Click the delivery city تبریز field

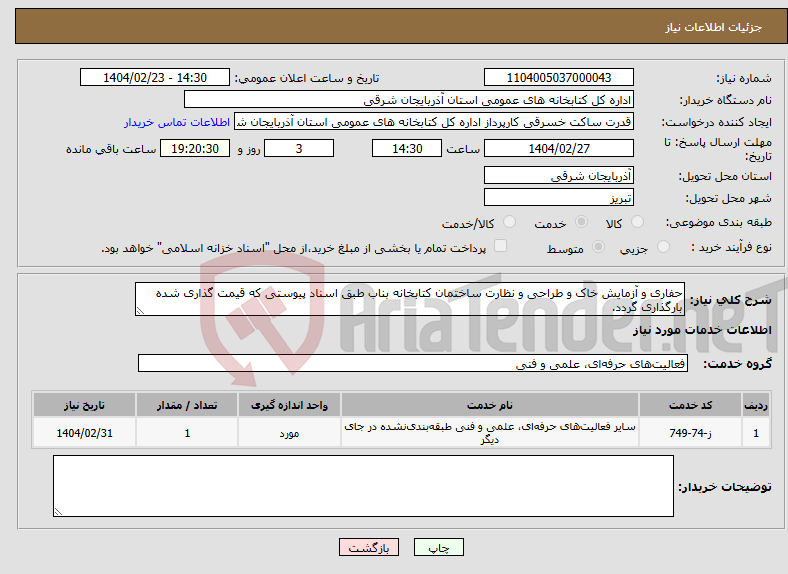point(558,198)
